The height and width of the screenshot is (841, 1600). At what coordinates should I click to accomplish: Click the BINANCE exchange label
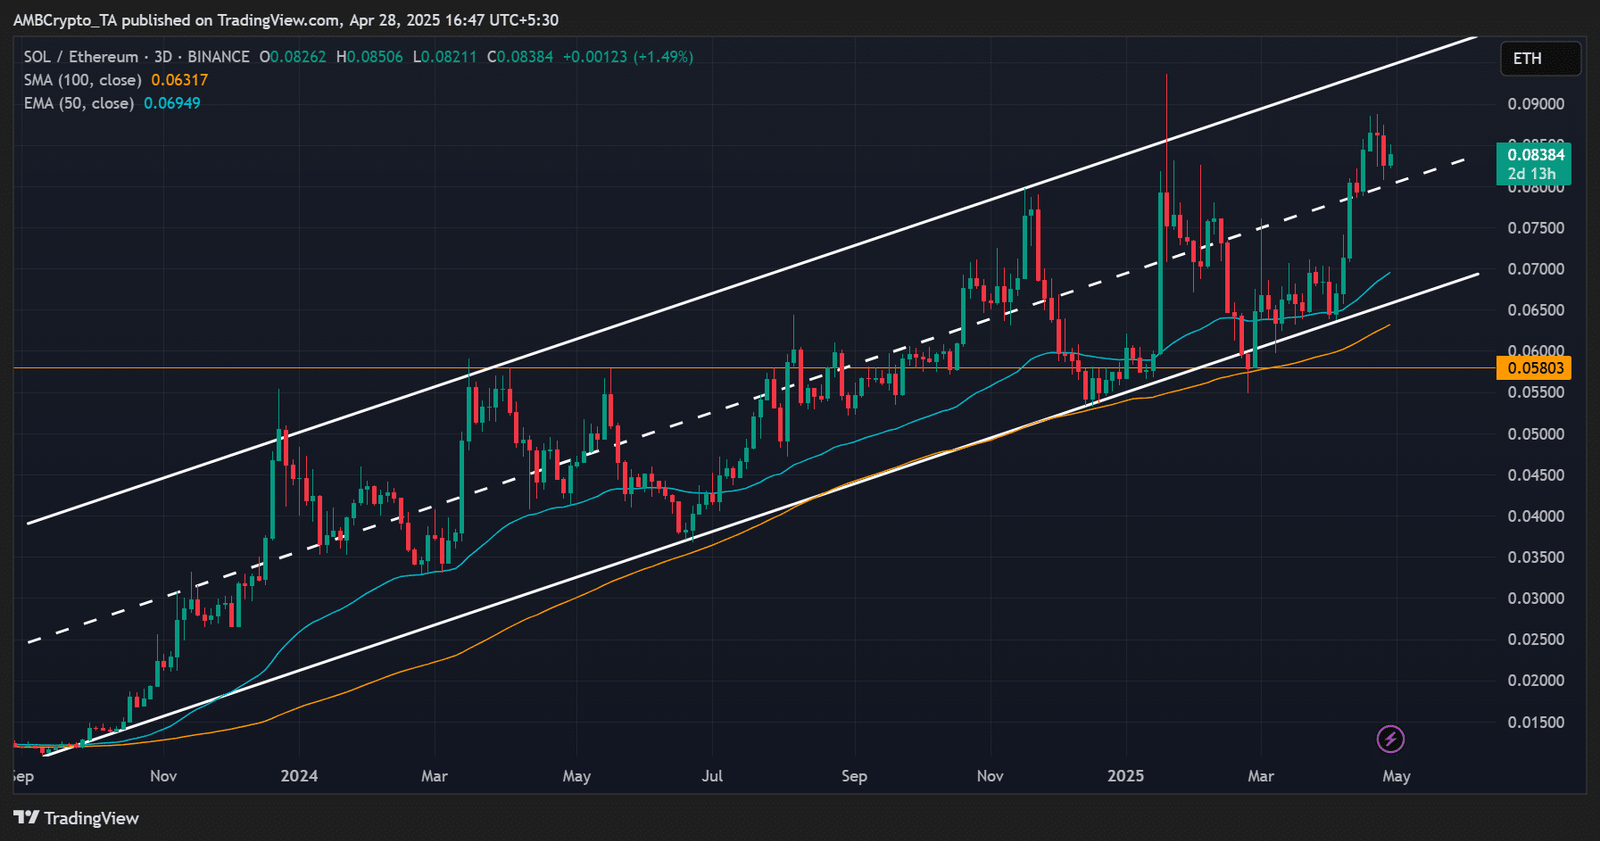click(x=218, y=57)
